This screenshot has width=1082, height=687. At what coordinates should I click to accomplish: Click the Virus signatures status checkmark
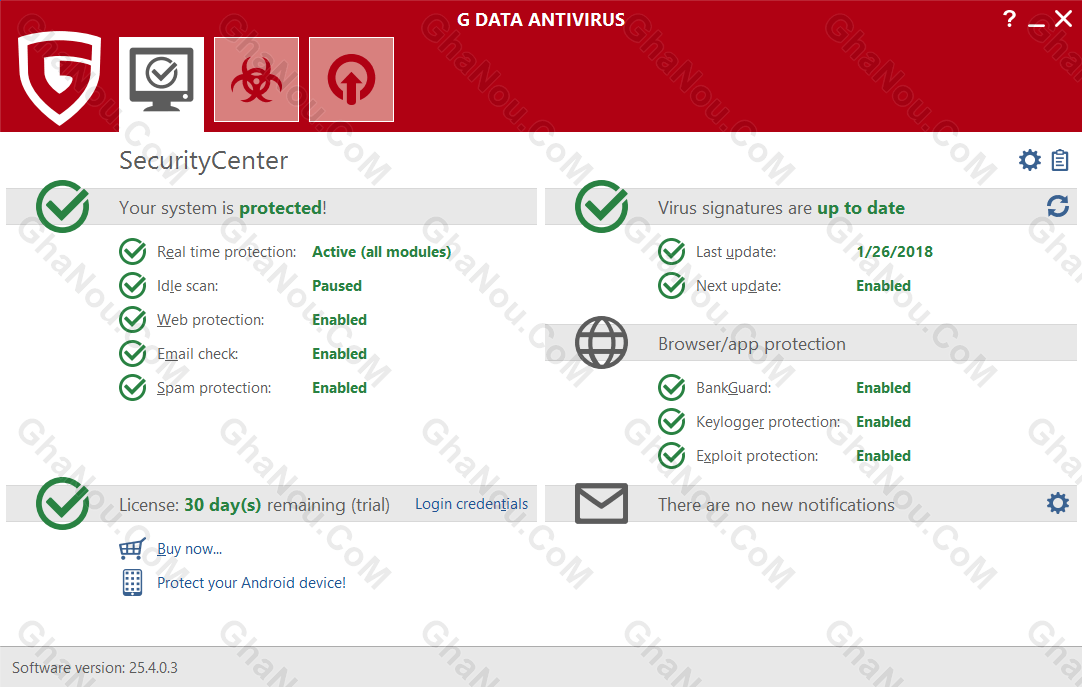tap(602, 206)
